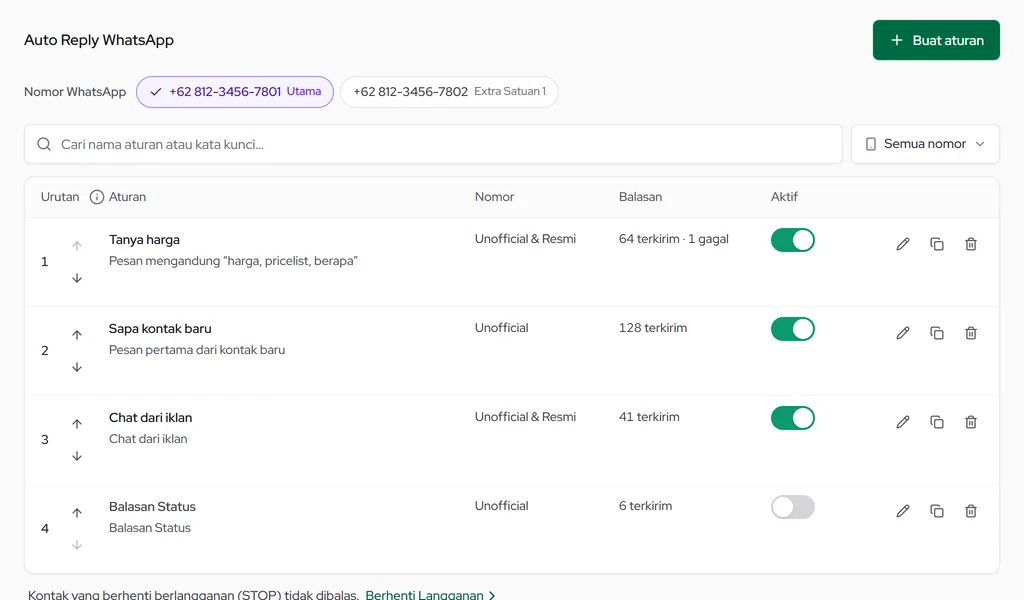Click the Urutan info icon
Viewport: 1024px width, 600px height.
click(x=97, y=197)
